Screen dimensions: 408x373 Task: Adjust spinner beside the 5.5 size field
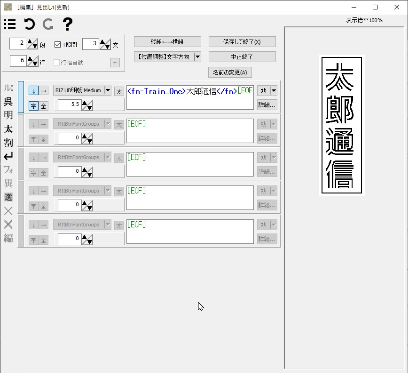tap(87, 106)
